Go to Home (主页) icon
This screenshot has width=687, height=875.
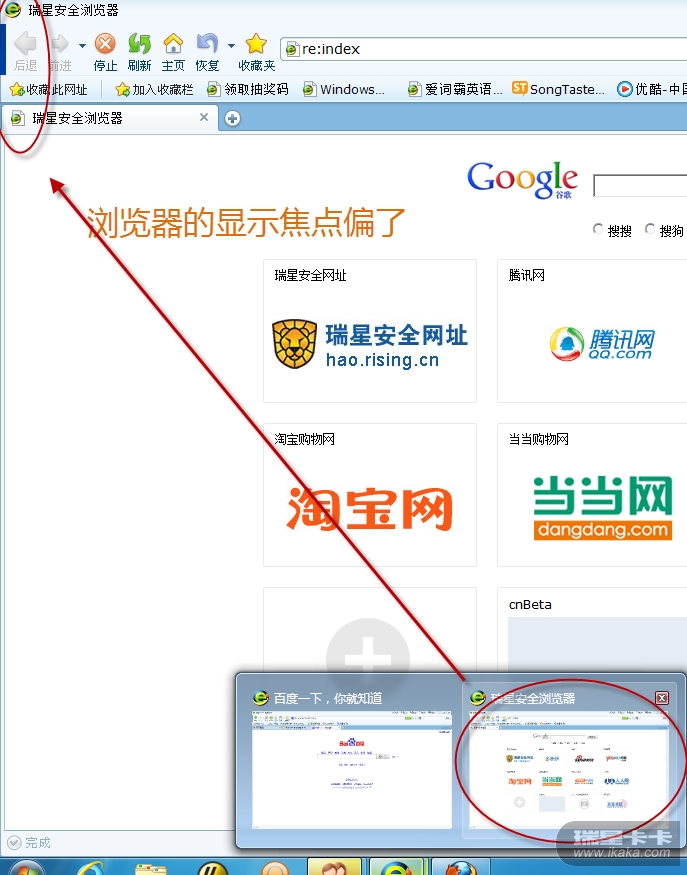[x=173, y=44]
